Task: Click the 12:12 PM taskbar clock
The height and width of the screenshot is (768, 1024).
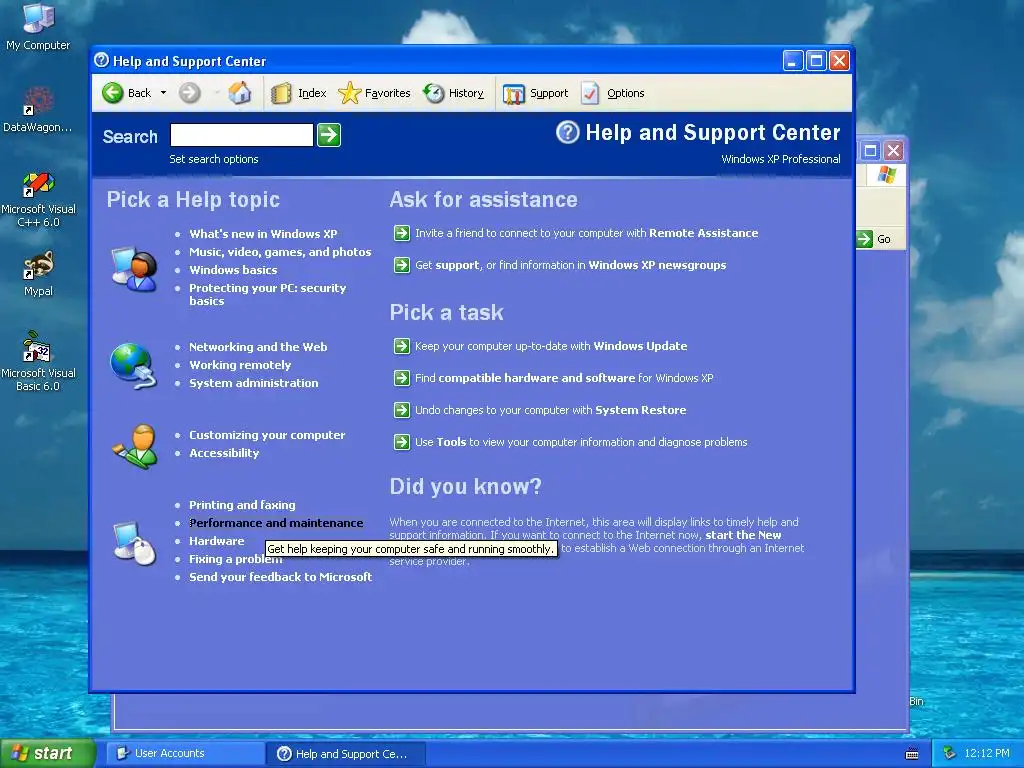Action: (x=987, y=754)
